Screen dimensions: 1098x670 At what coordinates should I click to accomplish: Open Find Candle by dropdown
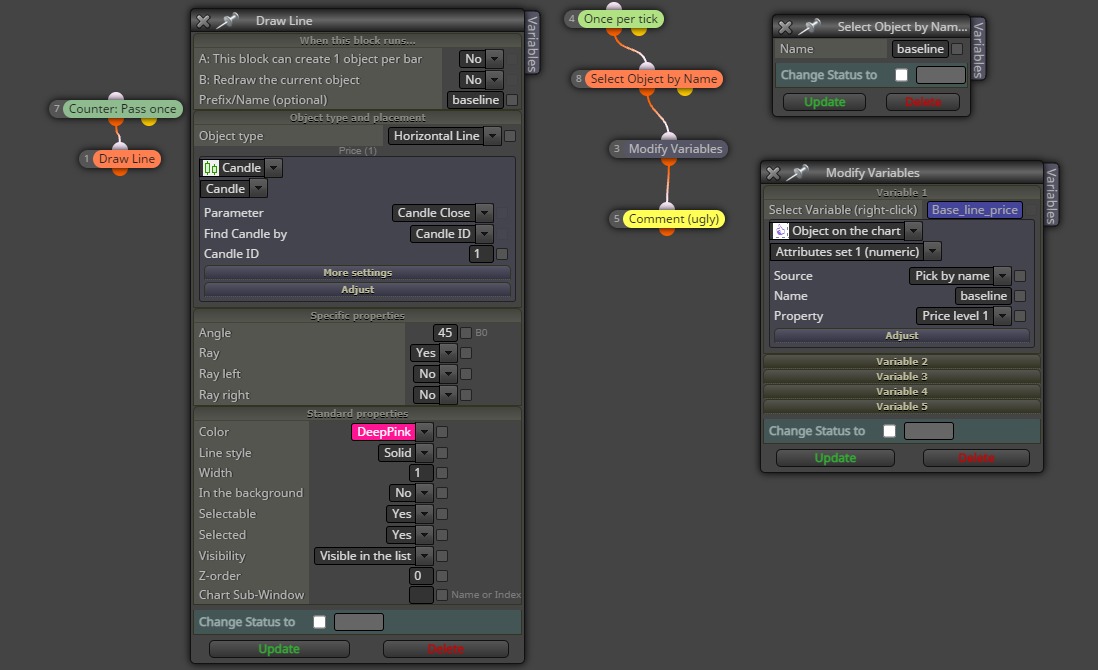pyautogui.click(x=452, y=234)
